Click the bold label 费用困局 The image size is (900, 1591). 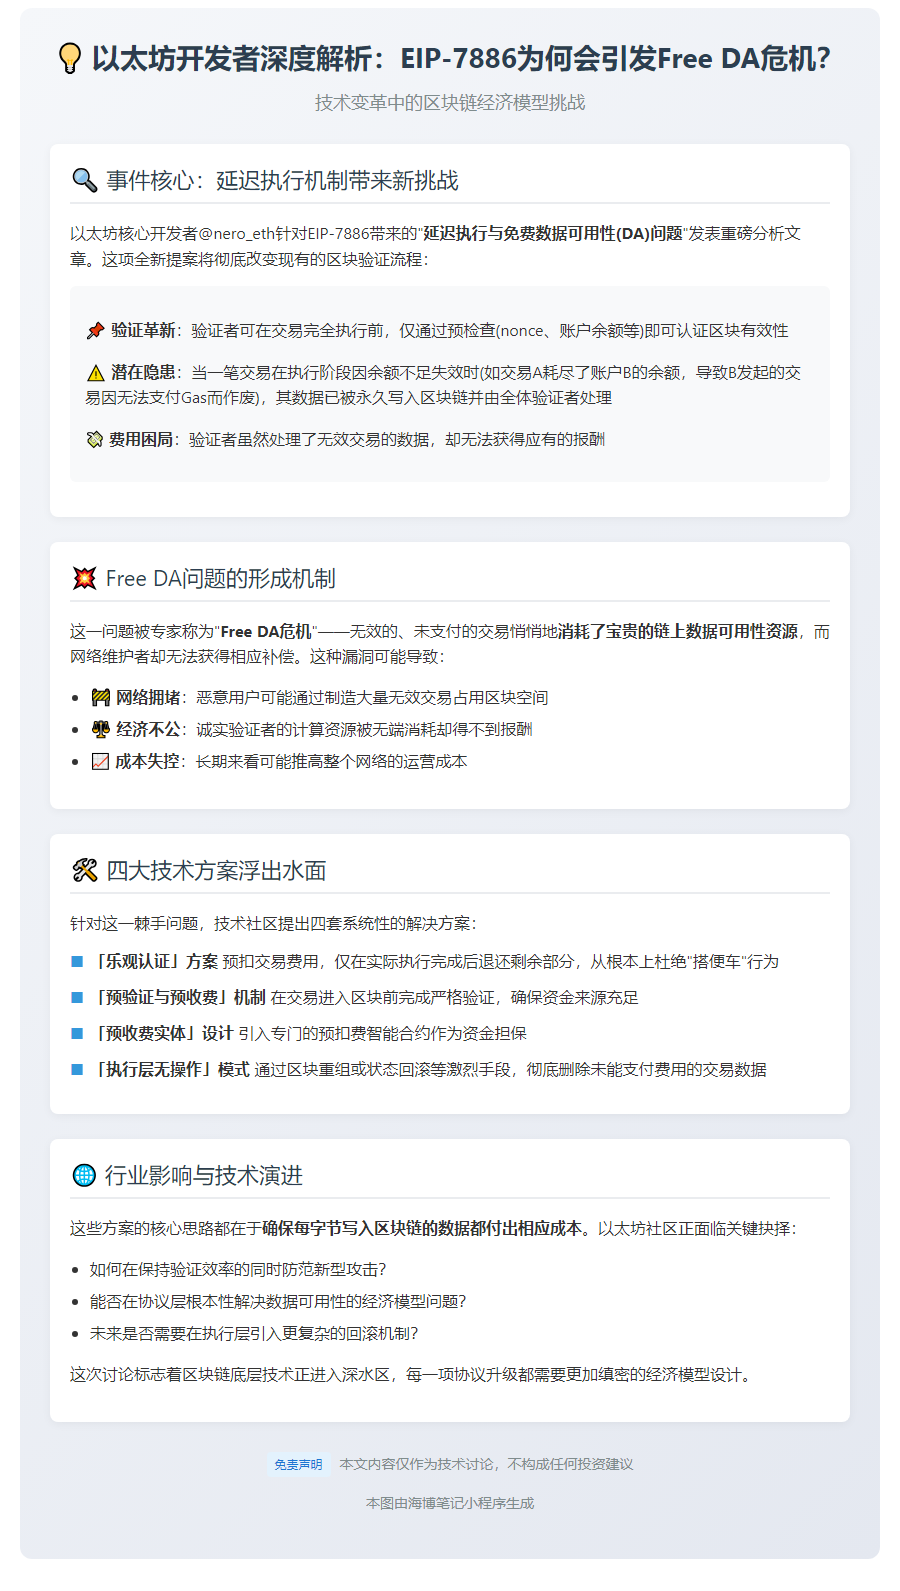pyautogui.click(x=141, y=439)
